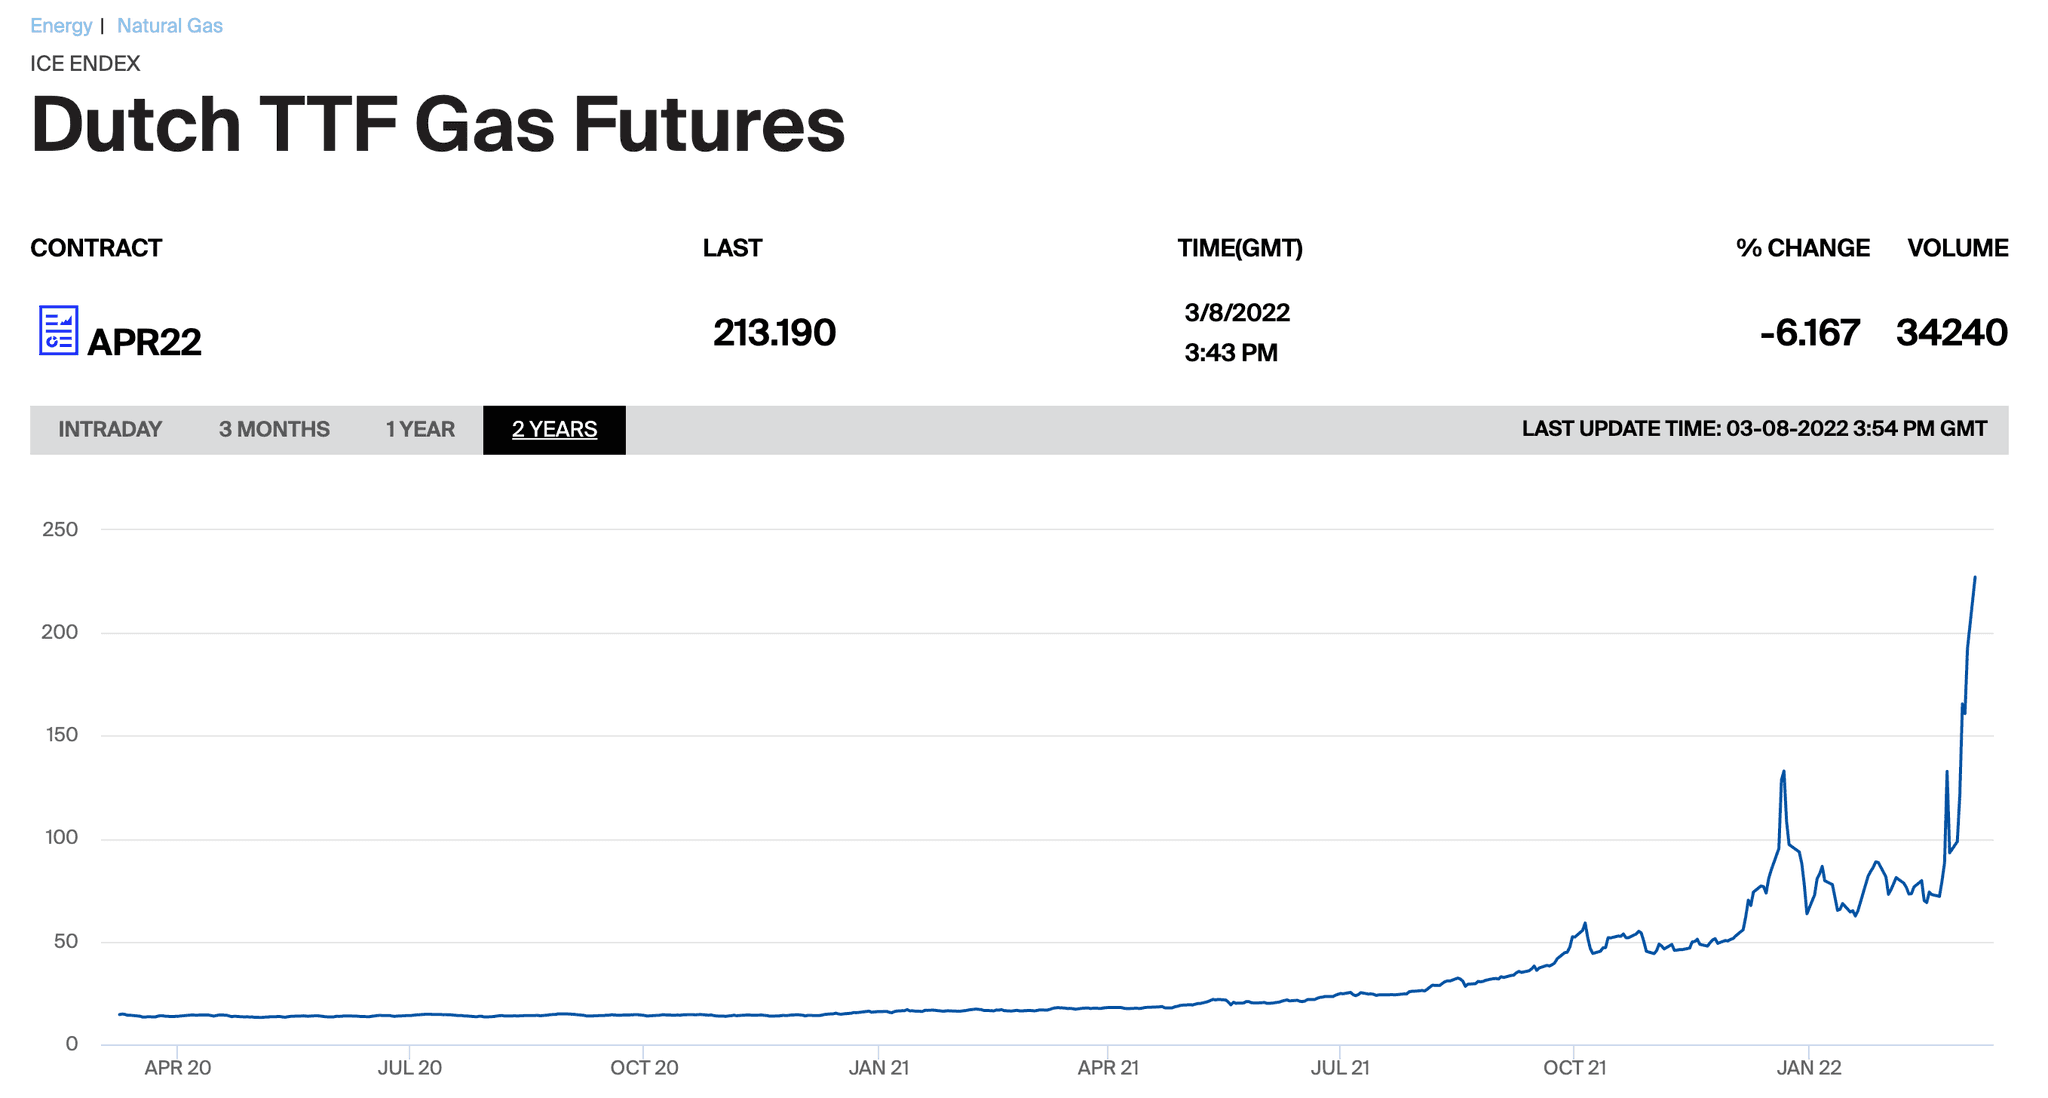Switch to the INTRADAY chart tab

click(110, 430)
